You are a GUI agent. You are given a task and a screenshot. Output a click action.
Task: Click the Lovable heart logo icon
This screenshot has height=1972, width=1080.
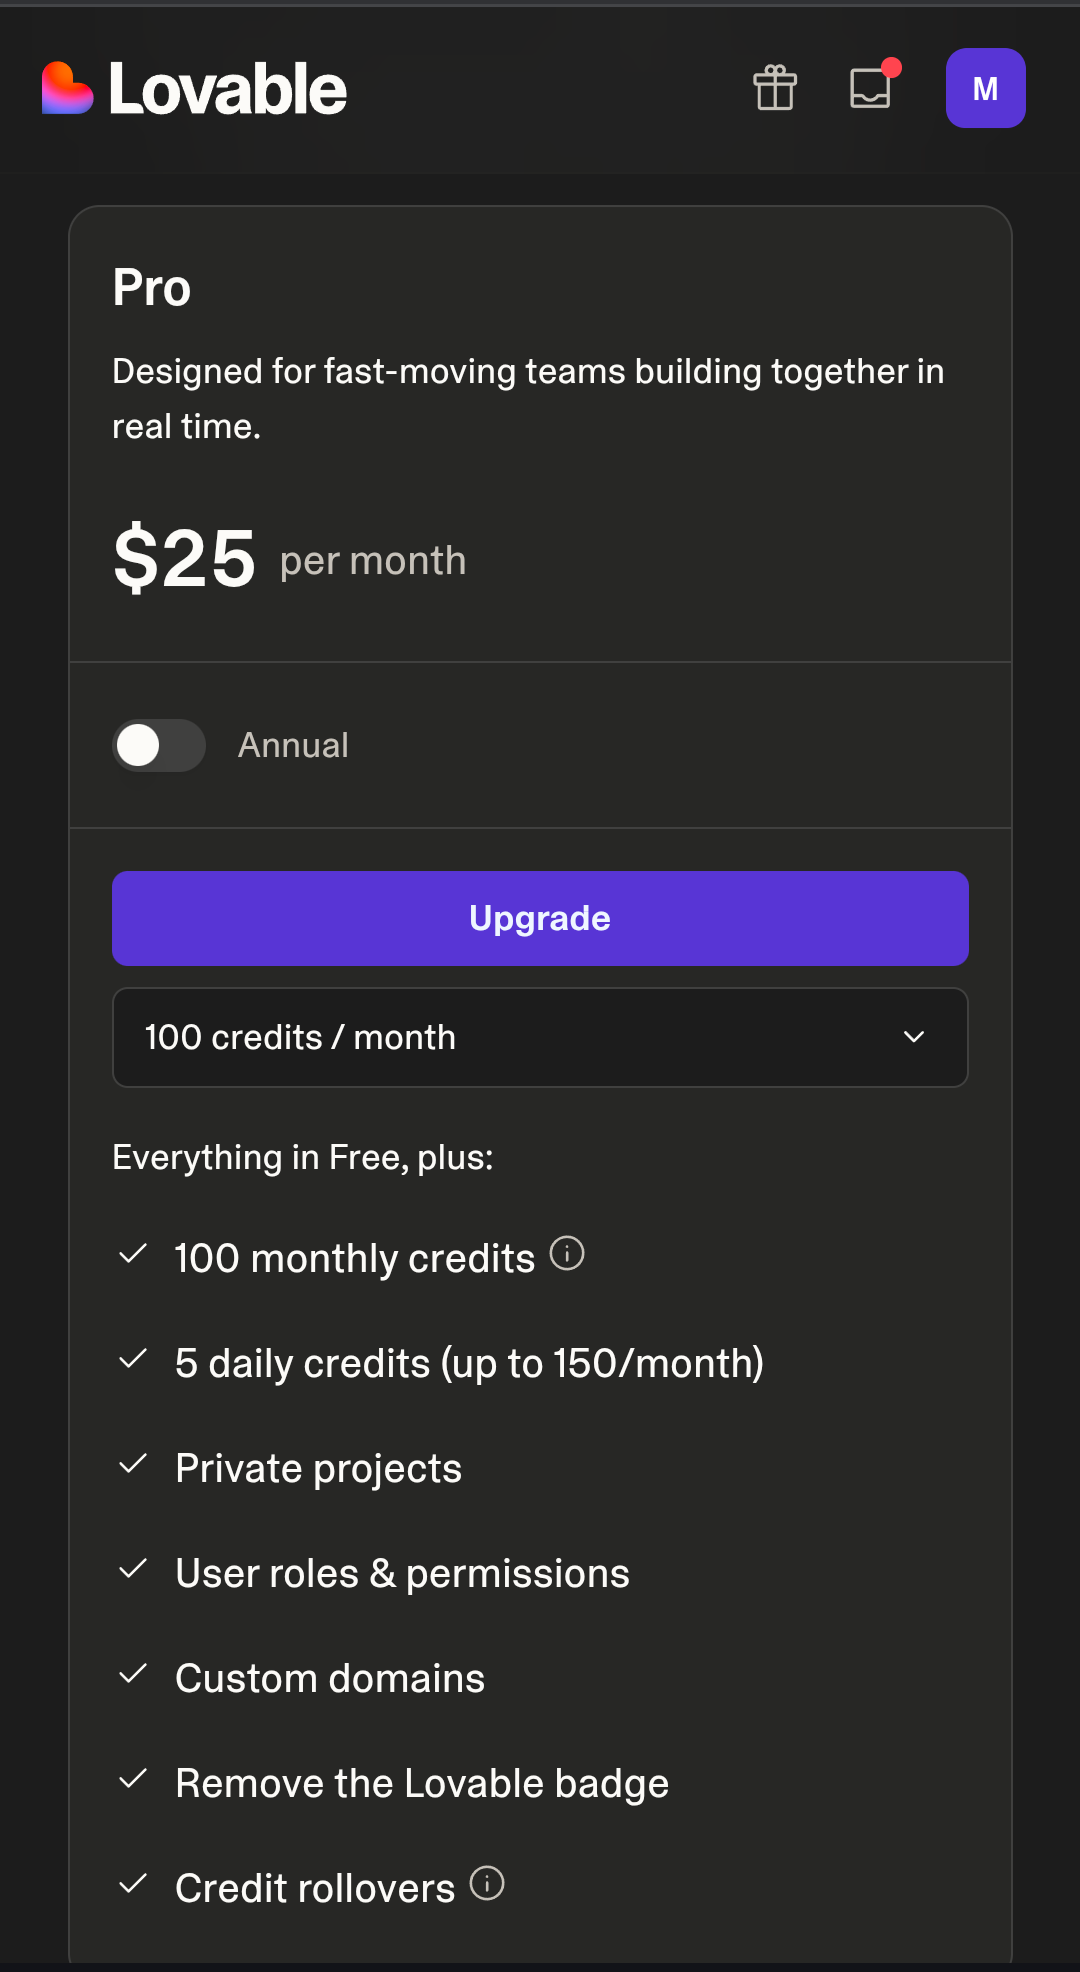click(67, 89)
